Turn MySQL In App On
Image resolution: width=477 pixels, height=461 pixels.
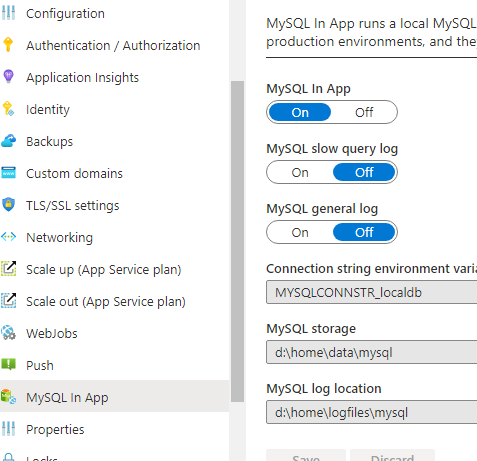coord(300,112)
